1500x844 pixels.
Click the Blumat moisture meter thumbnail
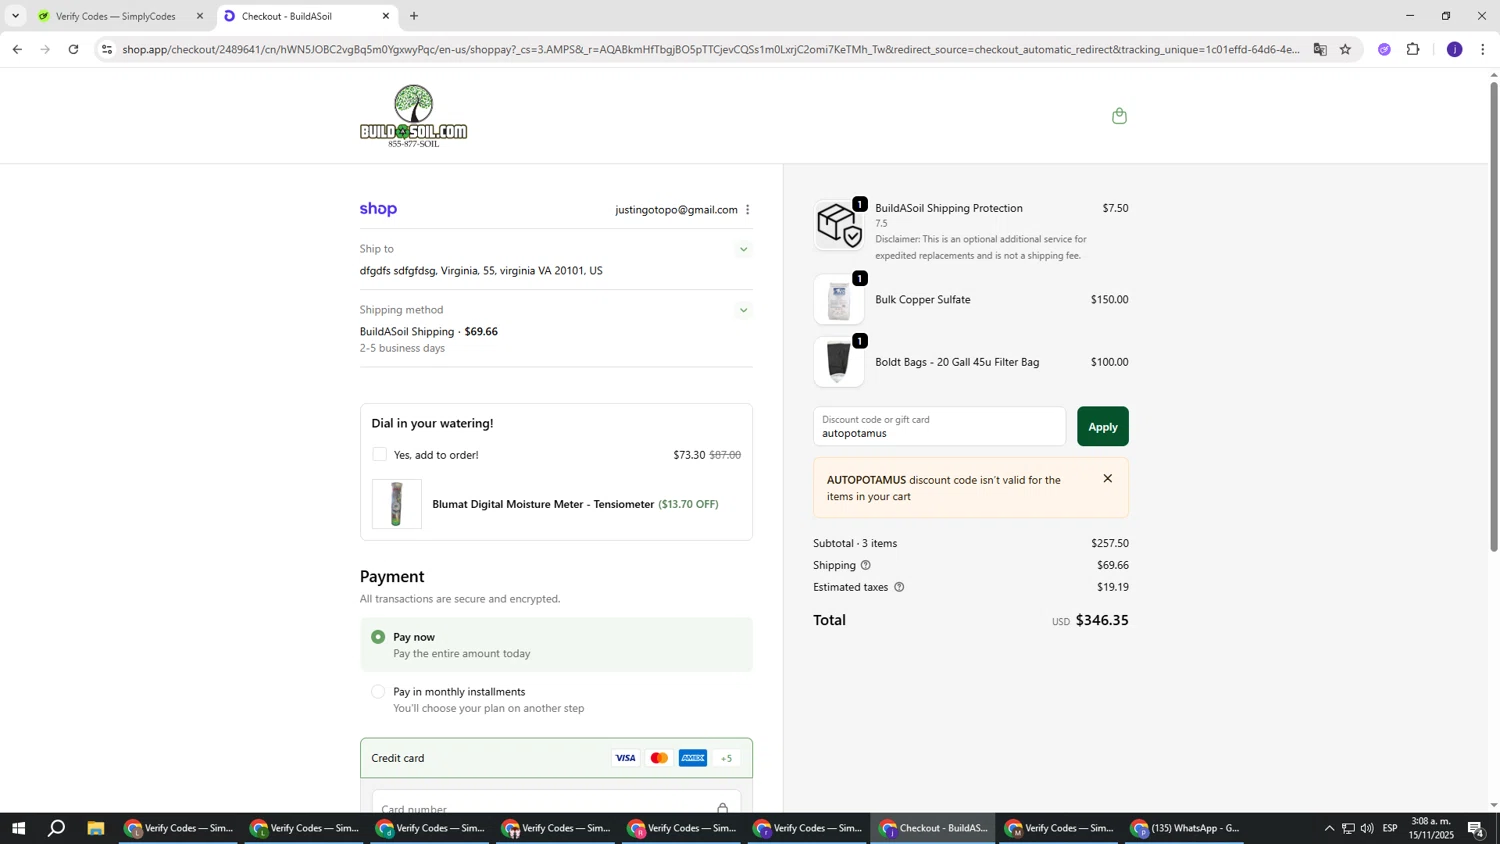[x=397, y=504]
